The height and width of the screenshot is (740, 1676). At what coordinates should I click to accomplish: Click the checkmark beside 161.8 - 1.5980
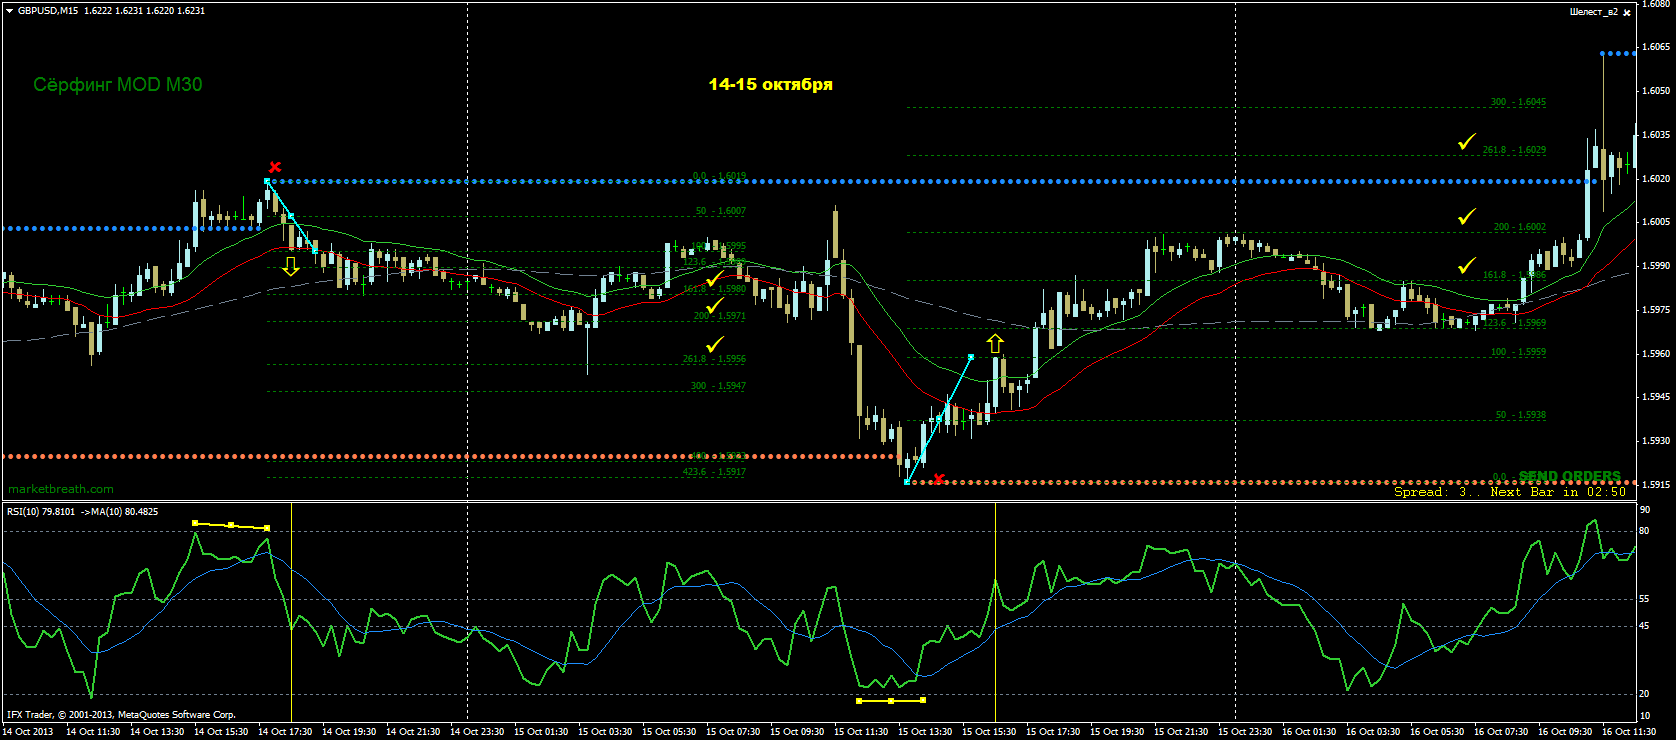(714, 278)
